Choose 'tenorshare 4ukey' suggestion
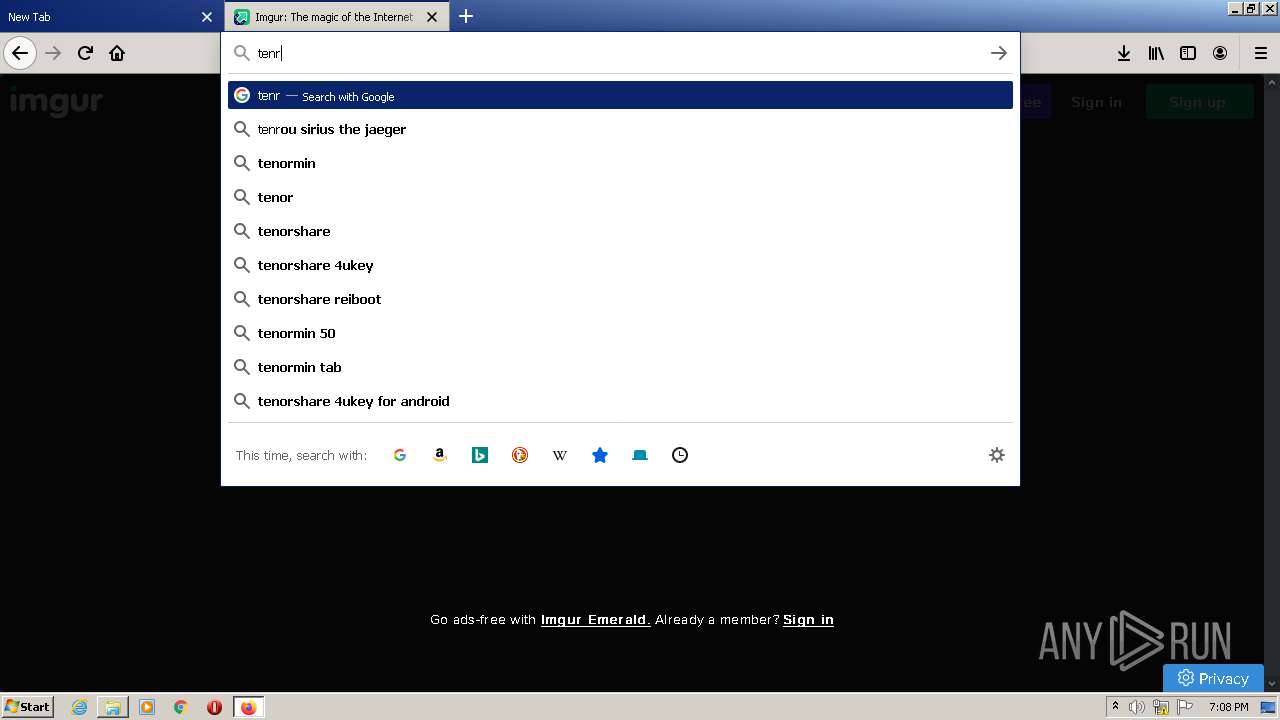The height and width of the screenshot is (720, 1280). click(x=620, y=265)
